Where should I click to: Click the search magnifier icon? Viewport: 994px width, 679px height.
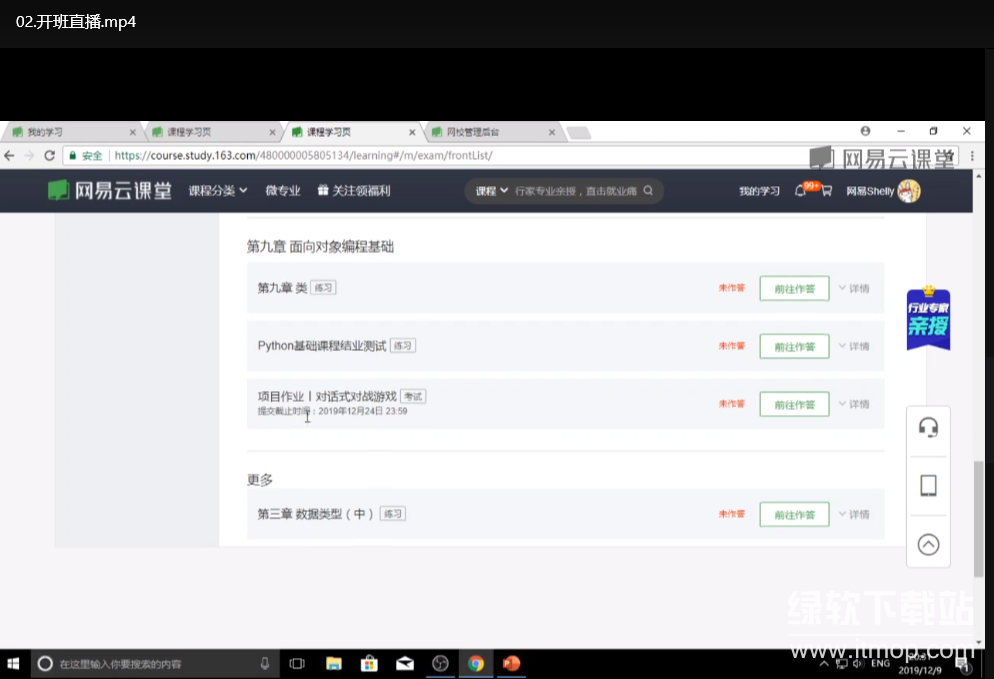(648, 191)
